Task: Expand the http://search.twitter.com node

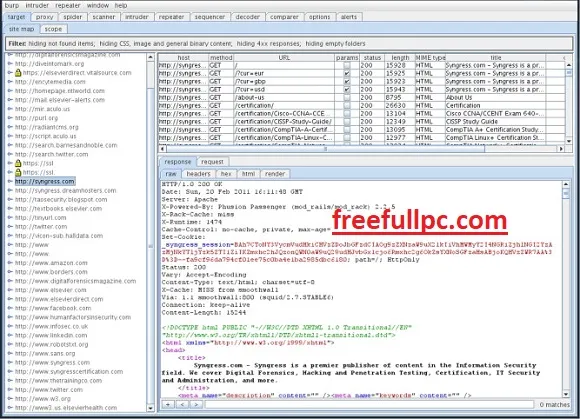Action: coord(10,154)
